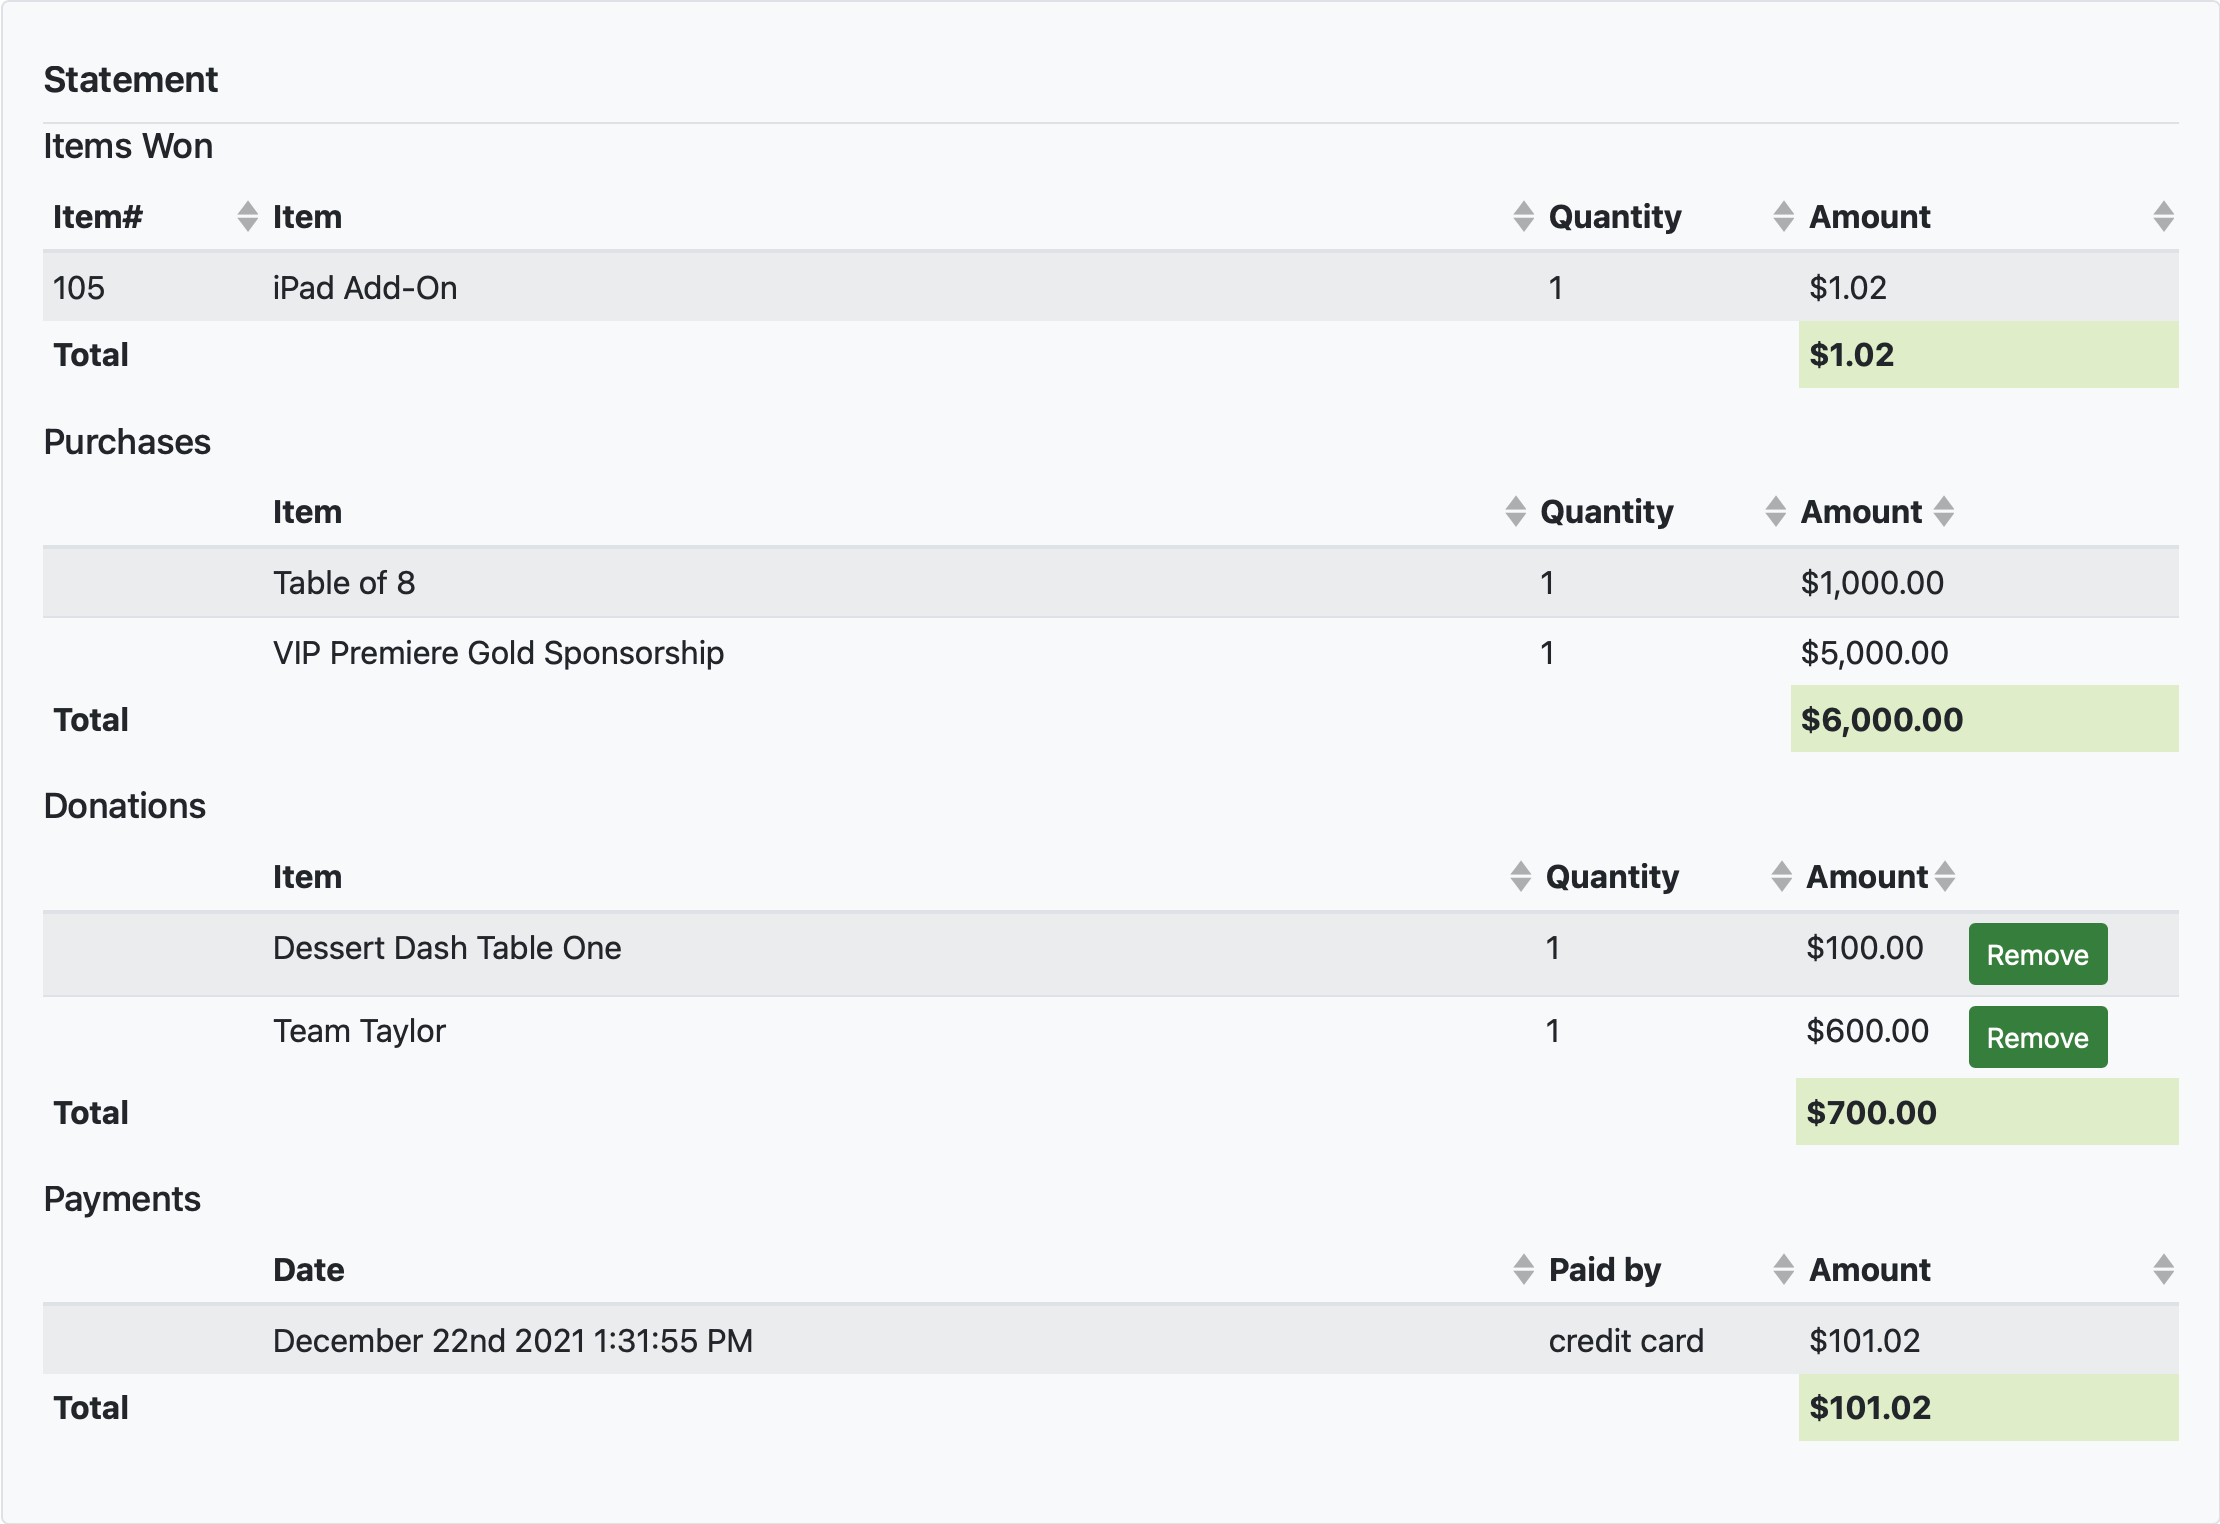This screenshot has height=1524, width=2220.
Task: Remove the Team Taylor donation
Action: click(2037, 1037)
